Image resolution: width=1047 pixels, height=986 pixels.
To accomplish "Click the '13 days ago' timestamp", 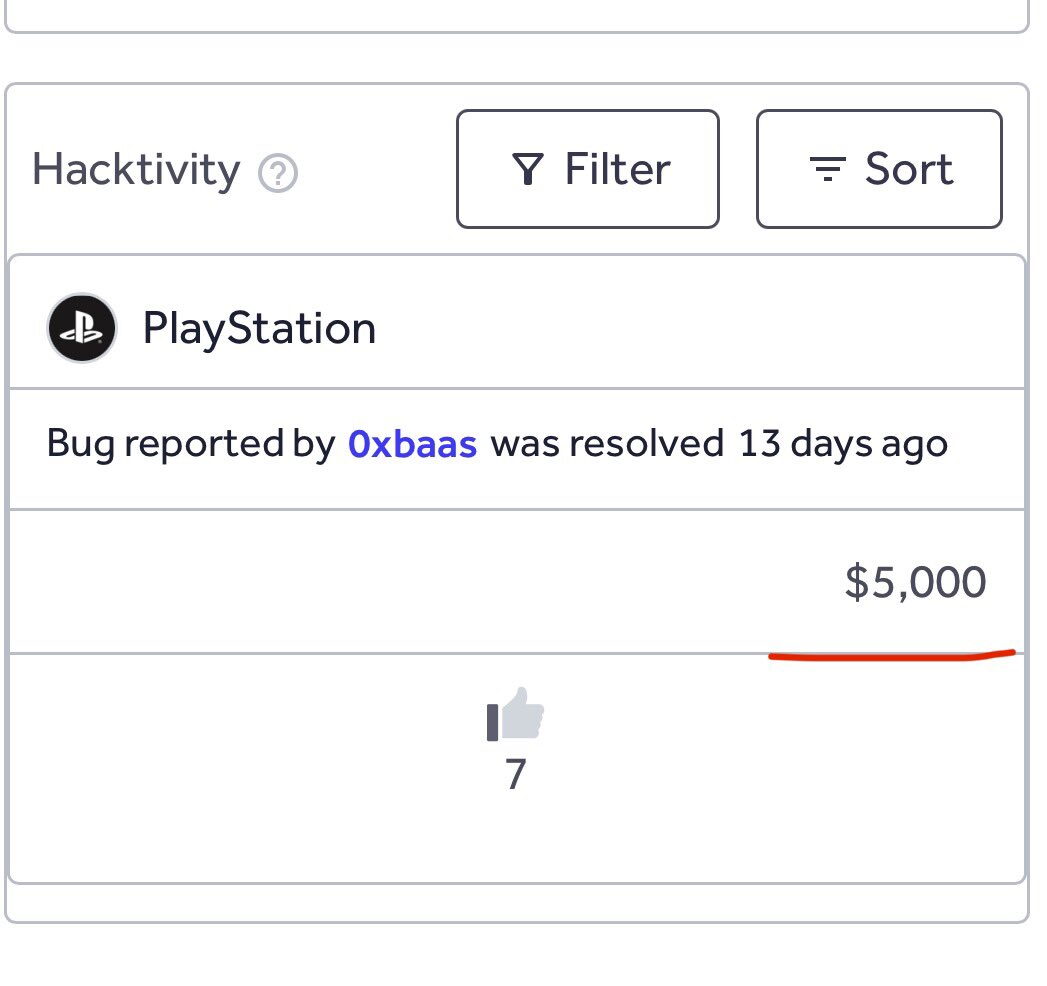I will coord(843,443).
